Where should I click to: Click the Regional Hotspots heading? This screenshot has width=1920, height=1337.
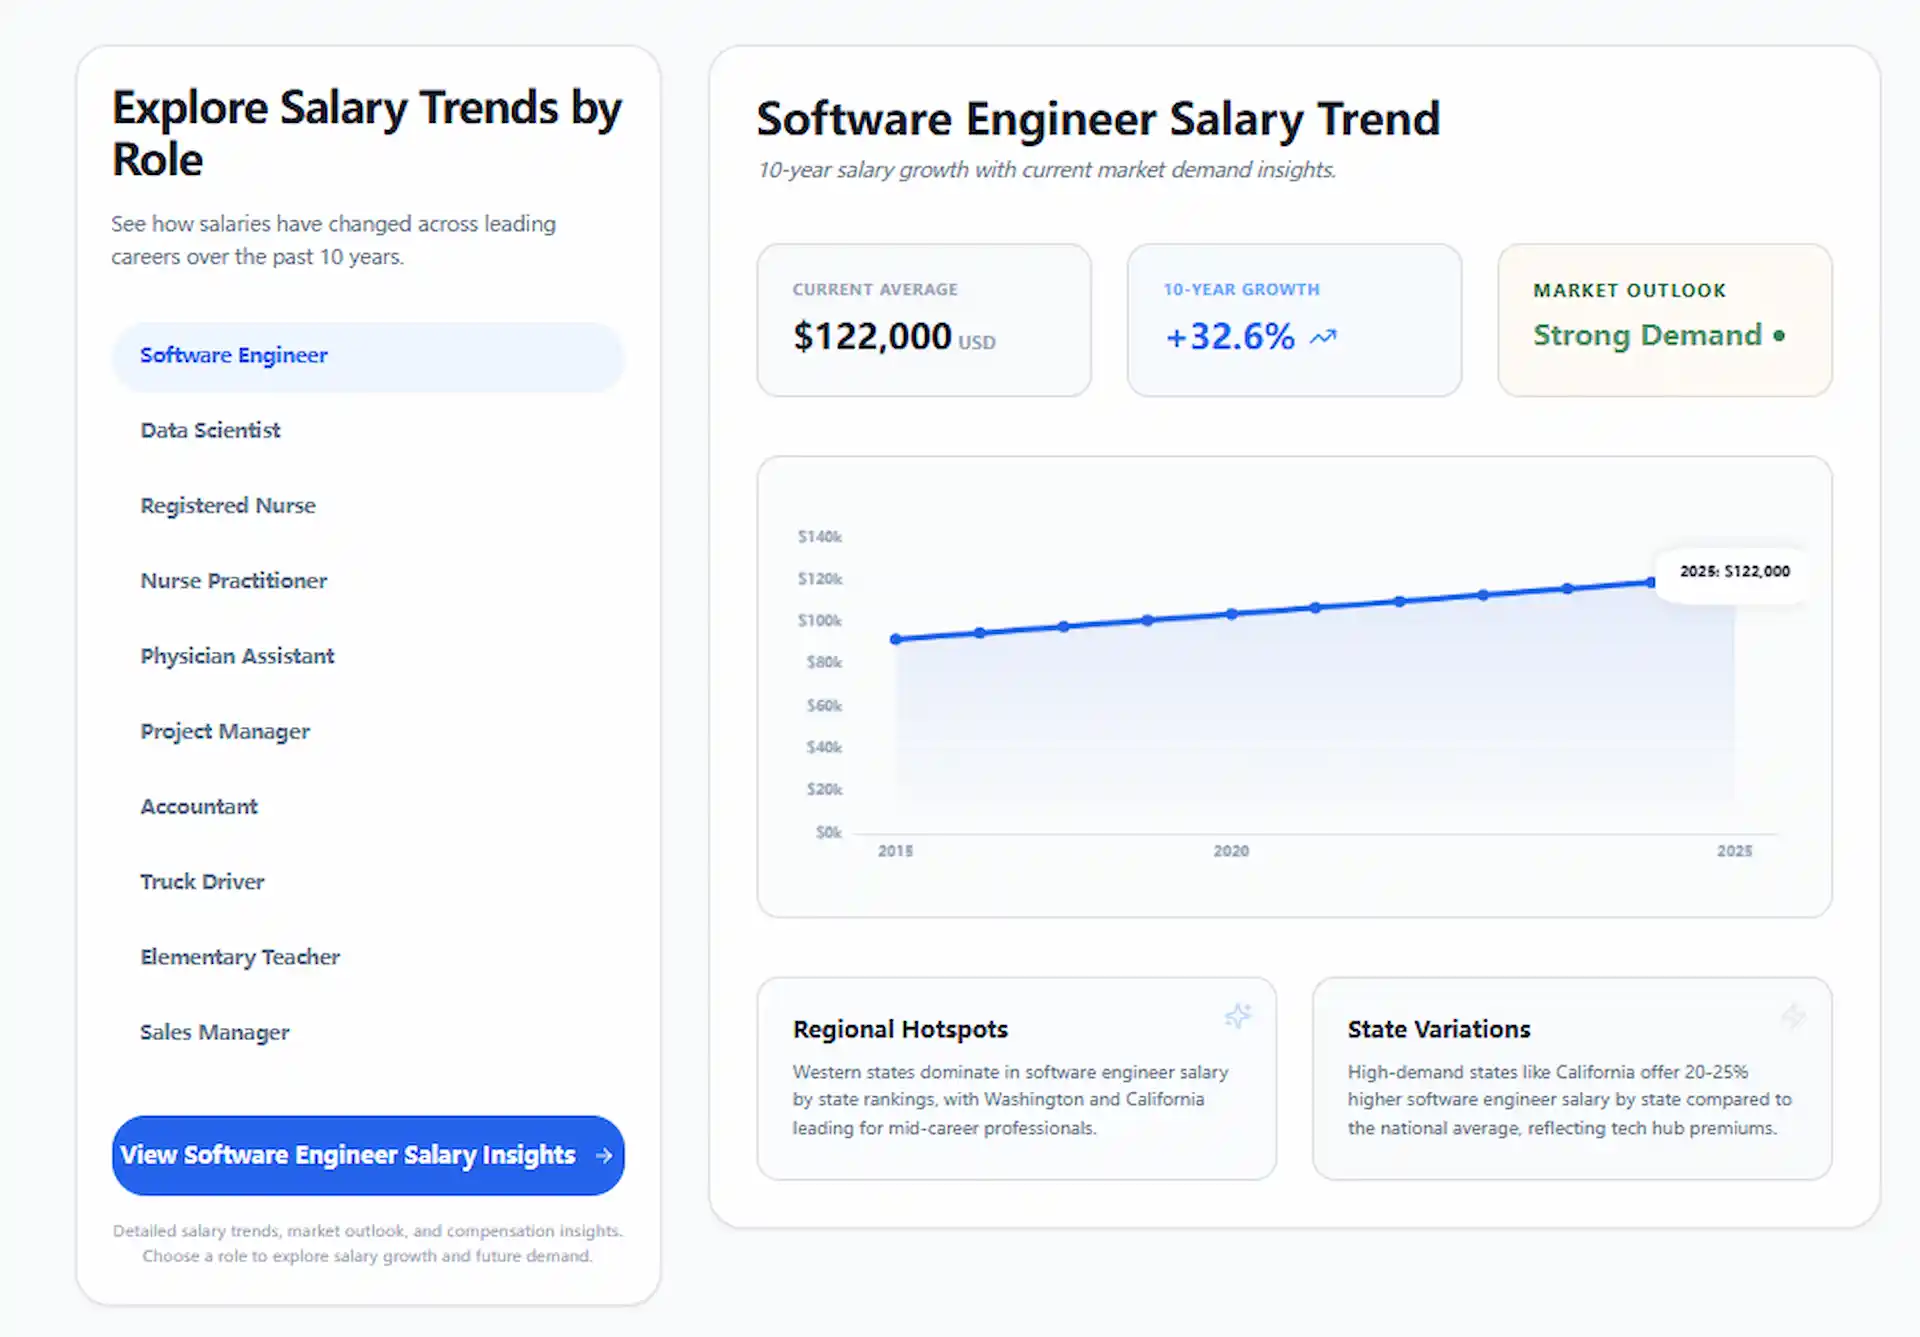click(900, 1029)
